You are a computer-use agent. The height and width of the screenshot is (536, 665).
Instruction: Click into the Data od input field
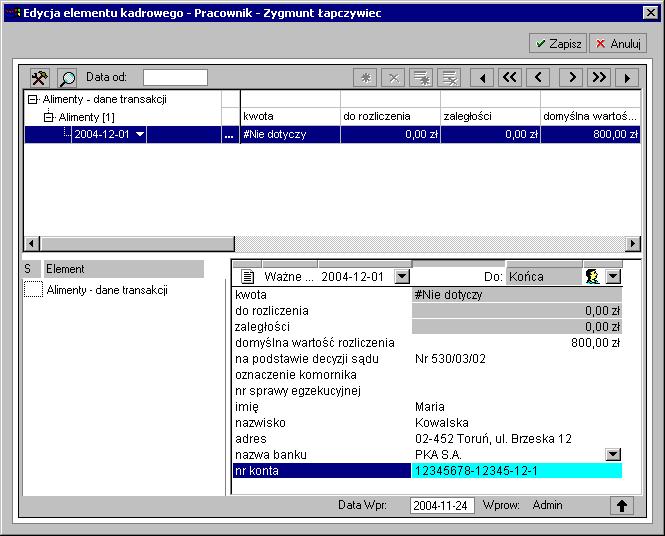[x=175, y=78]
